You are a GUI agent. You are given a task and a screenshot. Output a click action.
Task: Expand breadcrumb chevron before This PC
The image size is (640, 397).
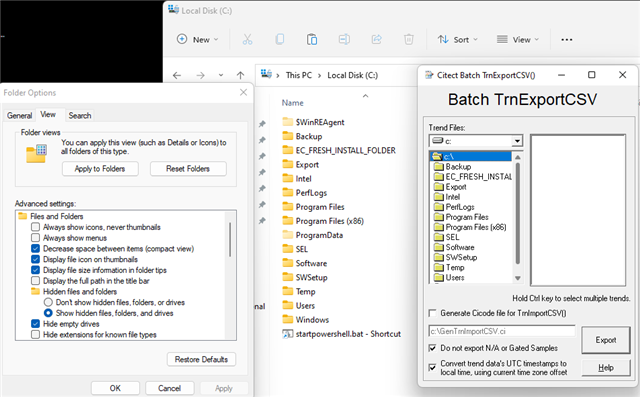[278, 75]
